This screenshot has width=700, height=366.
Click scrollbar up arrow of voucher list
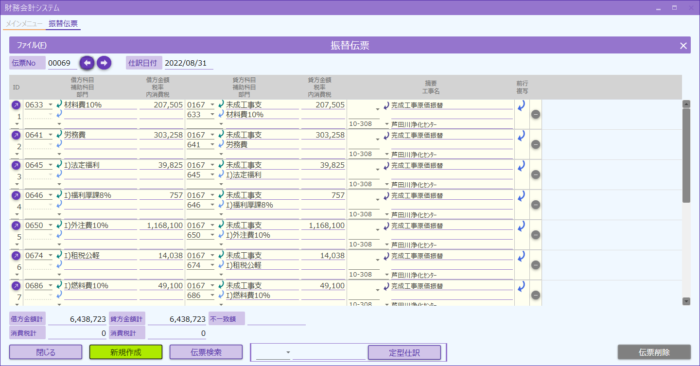pyautogui.click(x=686, y=104)
